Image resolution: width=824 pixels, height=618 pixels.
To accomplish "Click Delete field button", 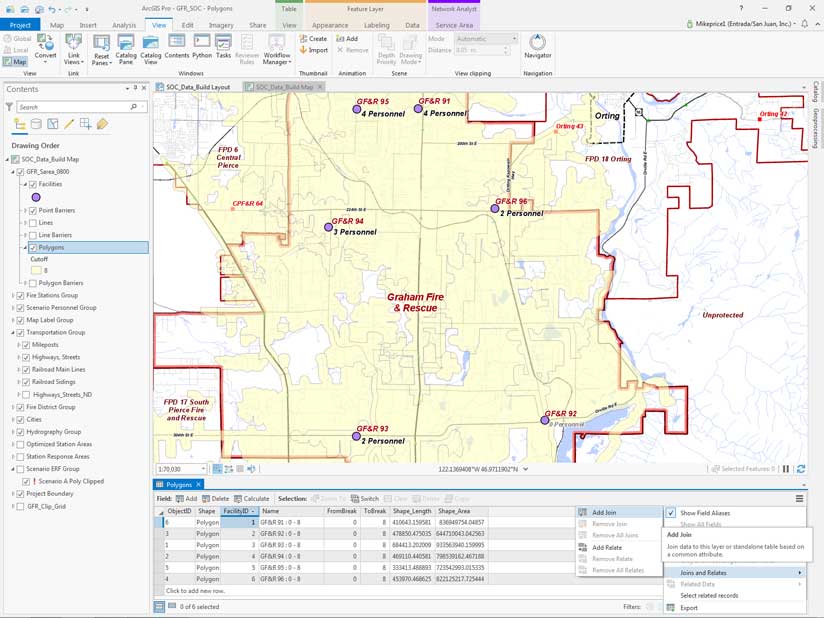I will 216,498.
